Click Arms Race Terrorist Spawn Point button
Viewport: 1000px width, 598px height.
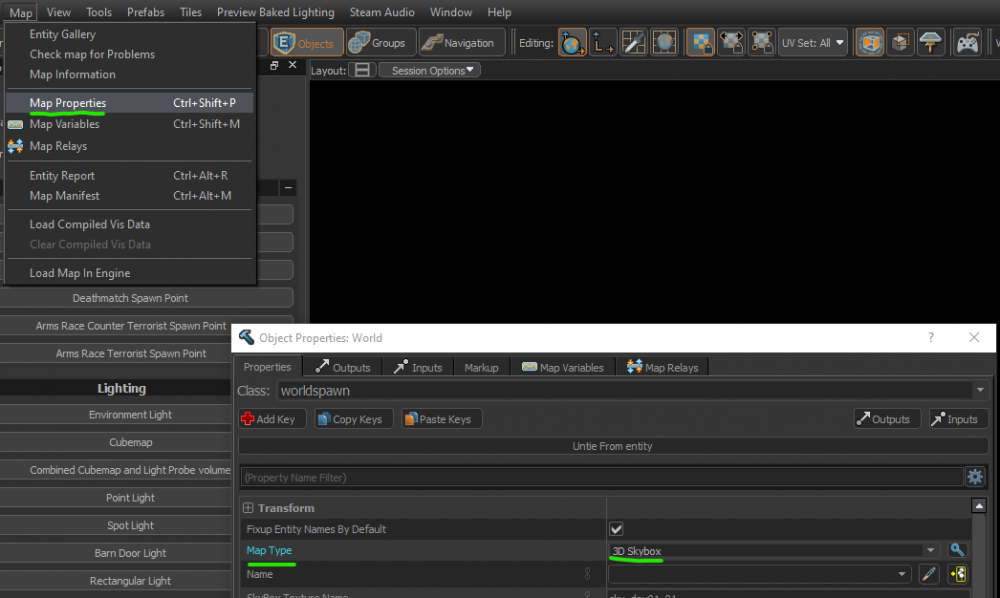(130, 353)
